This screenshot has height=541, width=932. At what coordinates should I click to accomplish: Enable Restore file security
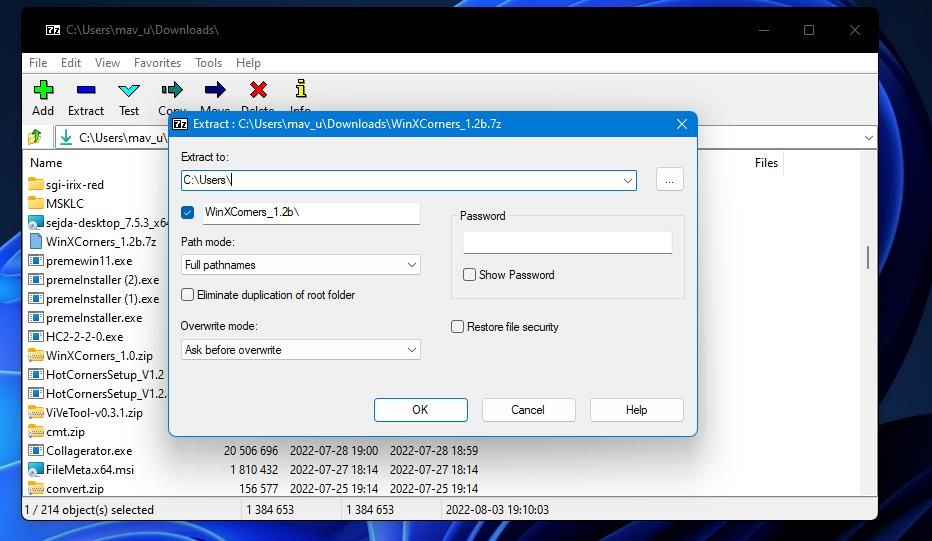[x=457, y=326]
